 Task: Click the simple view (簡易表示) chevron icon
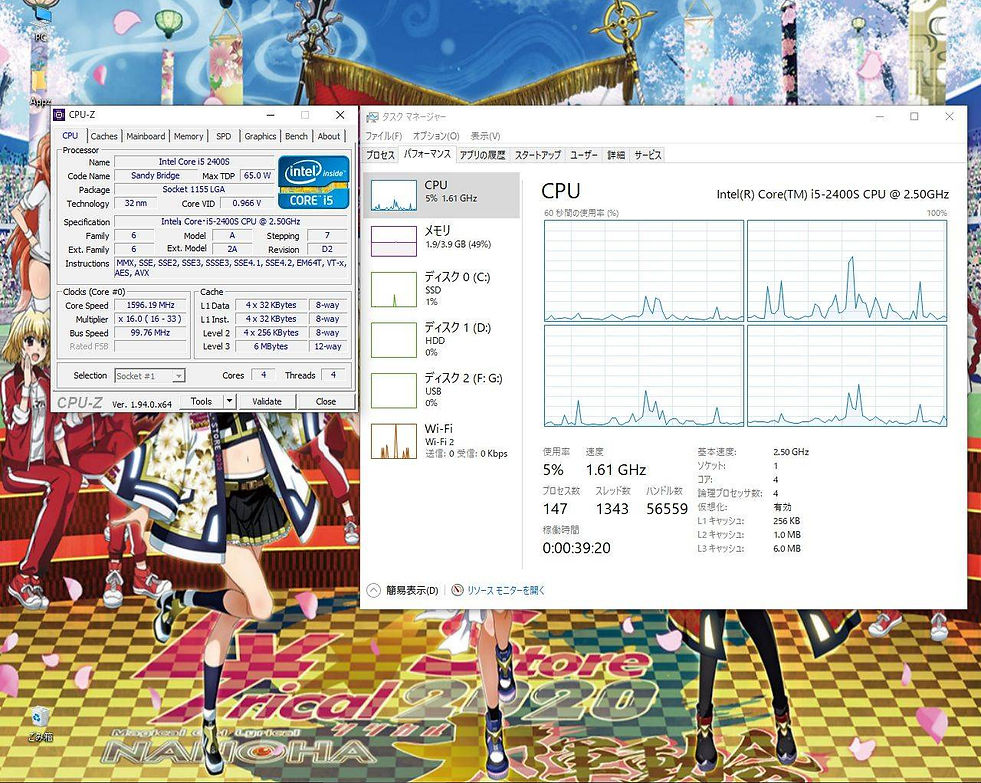point(374,590)
